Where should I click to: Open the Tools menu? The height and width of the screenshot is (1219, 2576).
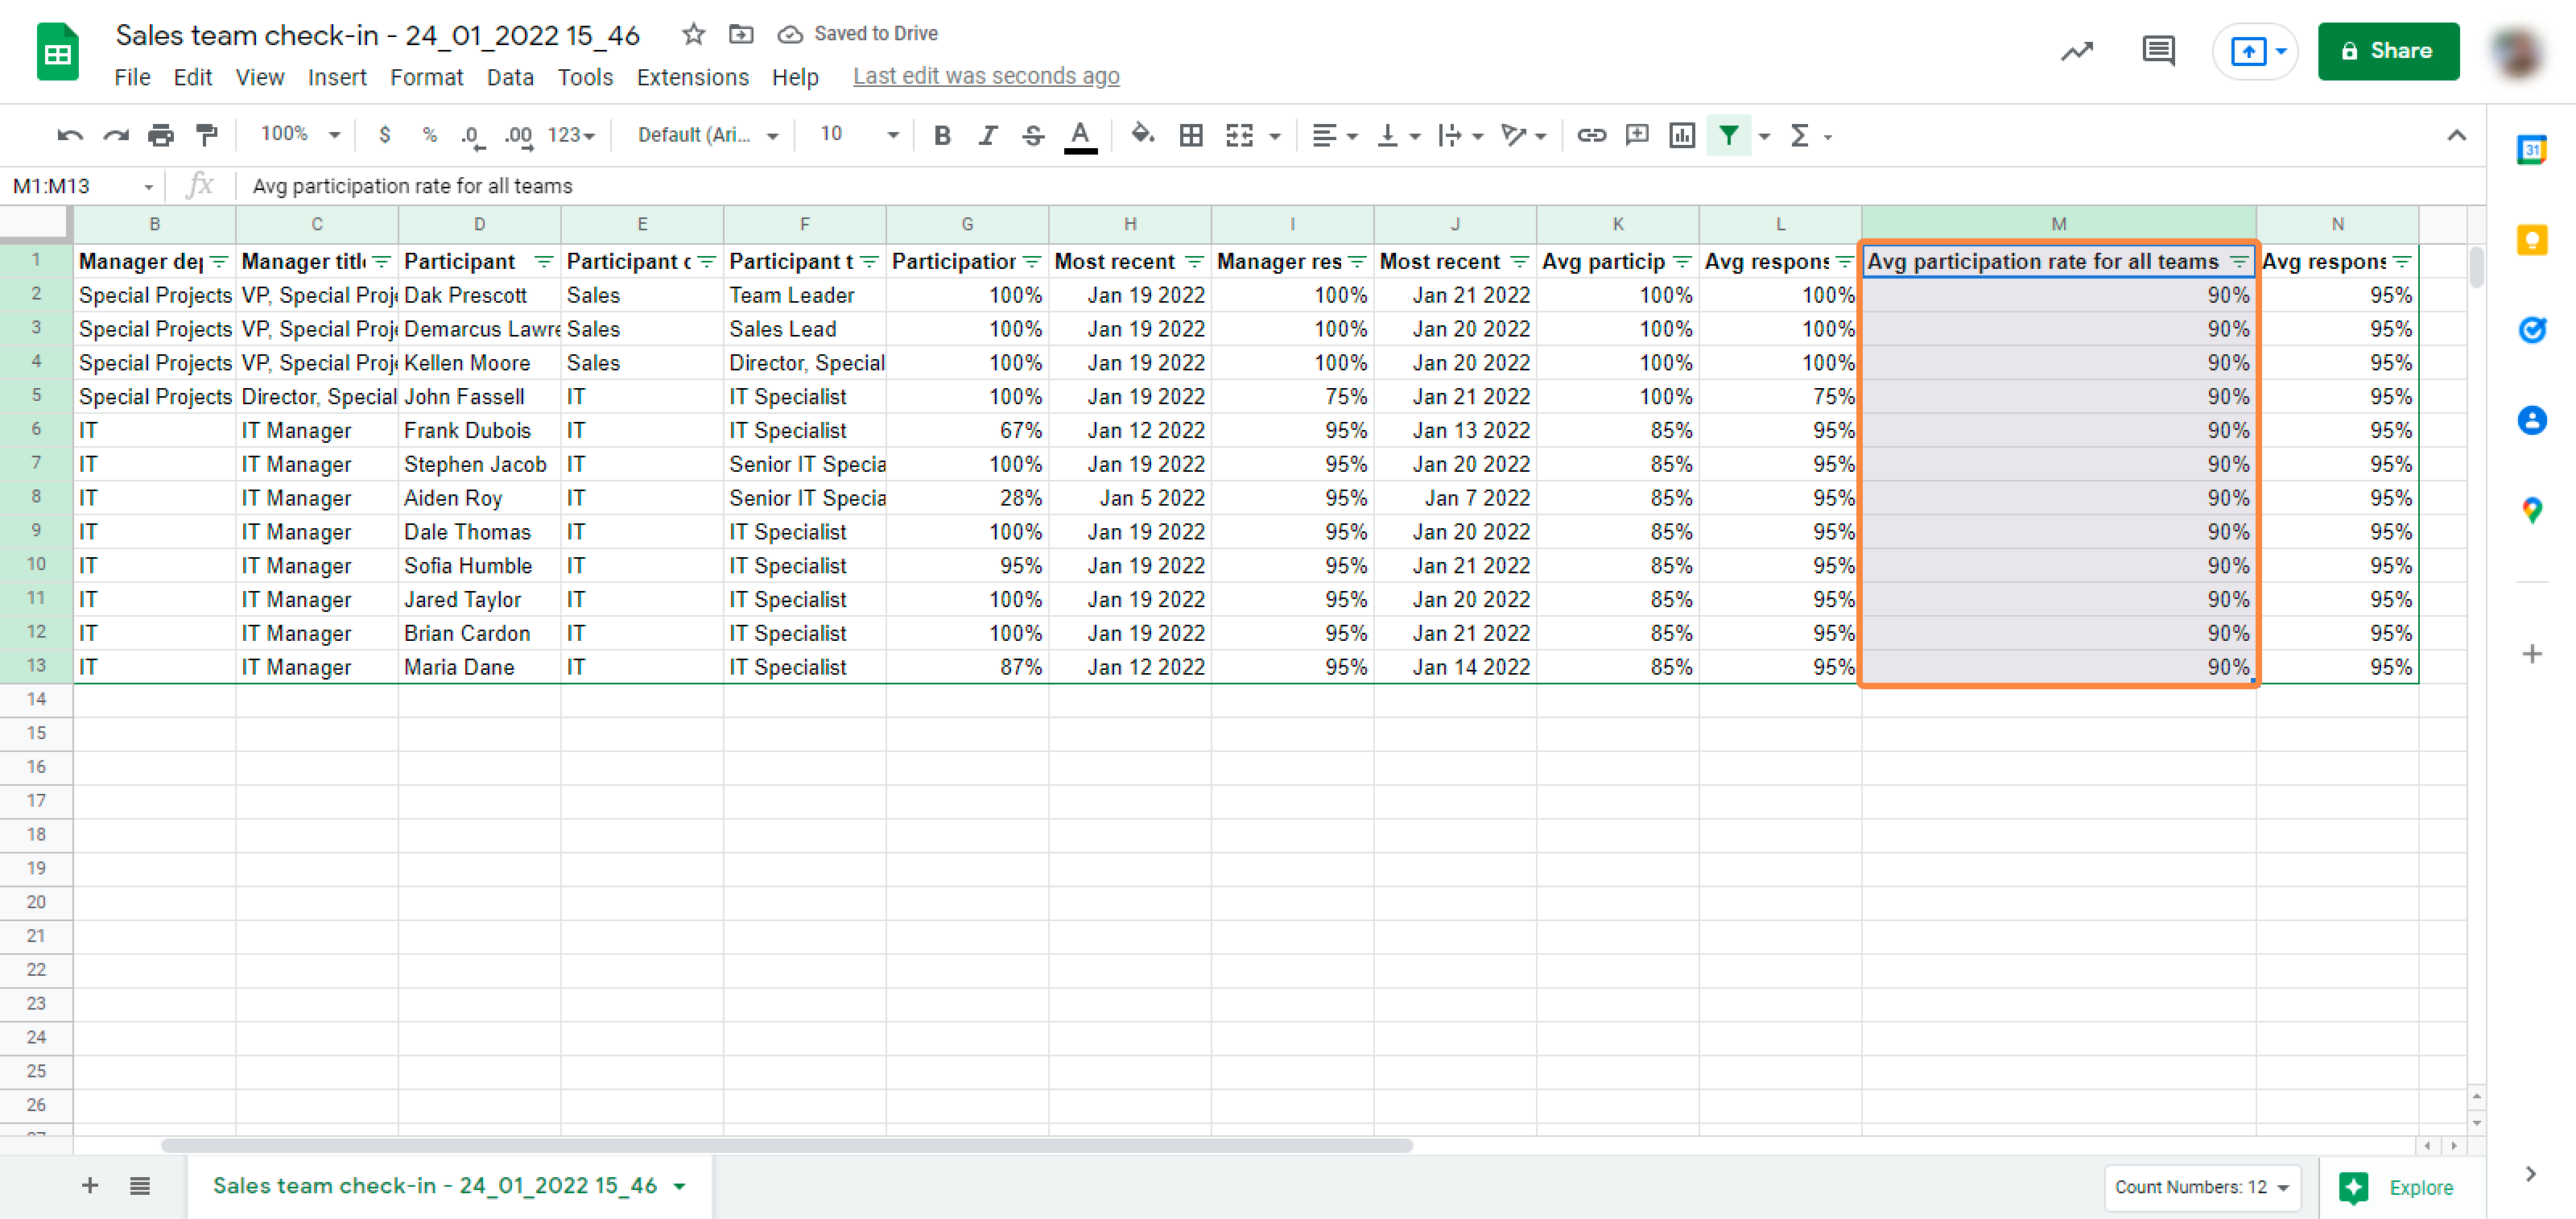pos(585,77)
